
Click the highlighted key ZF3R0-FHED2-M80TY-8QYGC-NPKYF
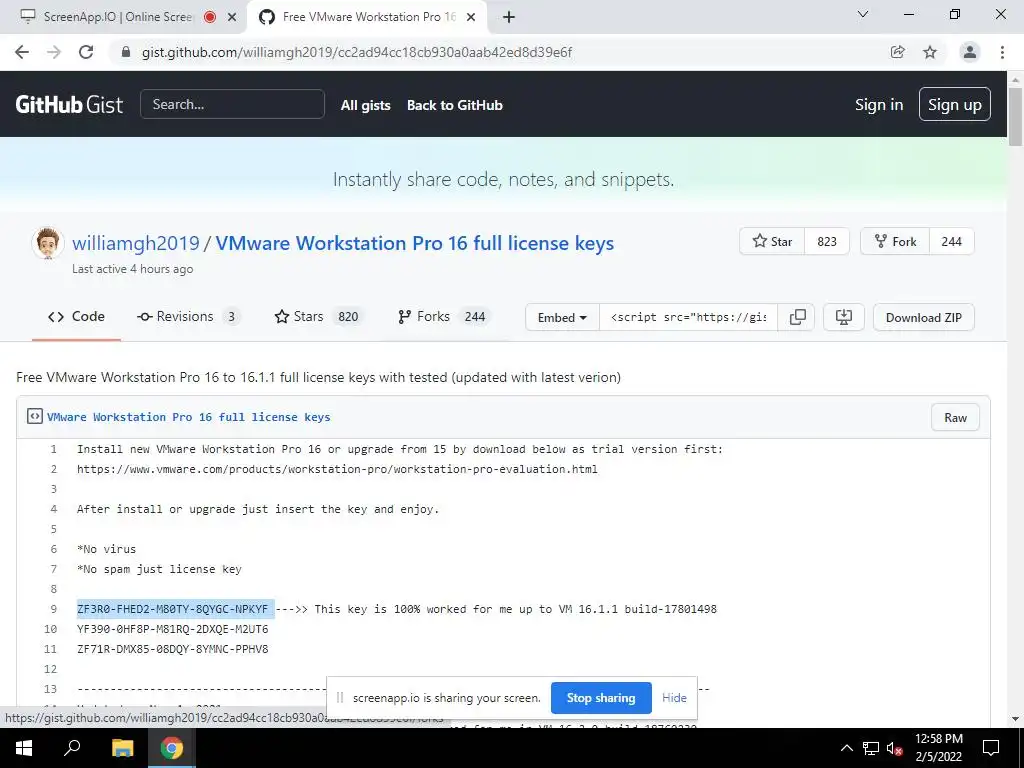click(172, 609)
